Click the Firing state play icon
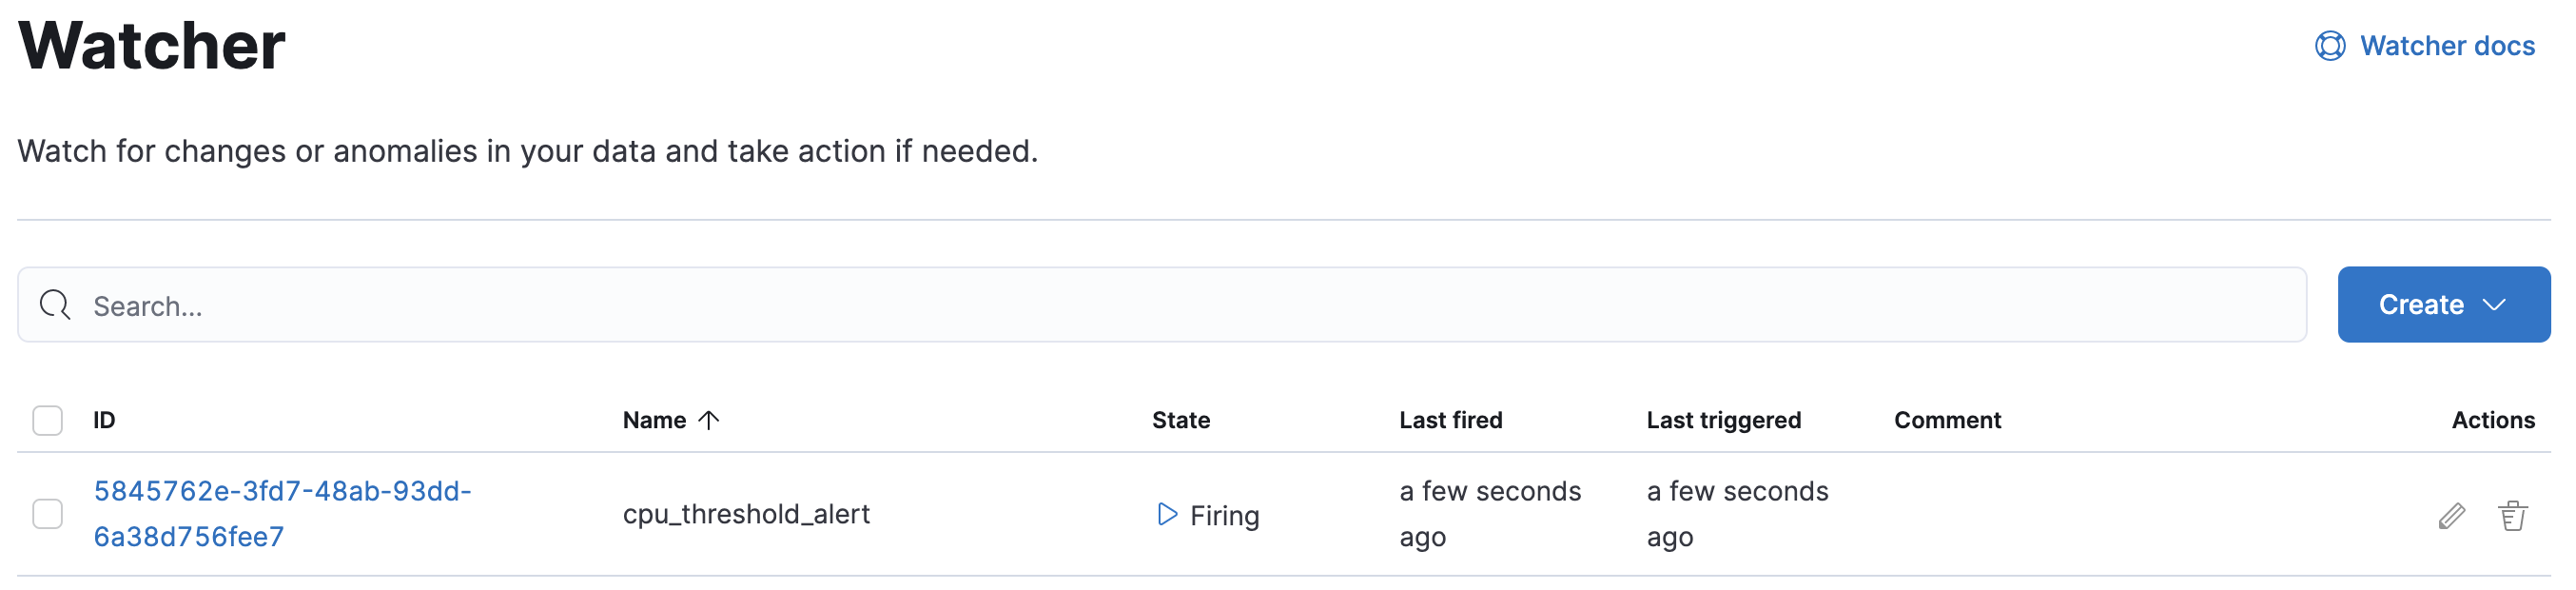 pyautogui.click(x=1166, y=515)
